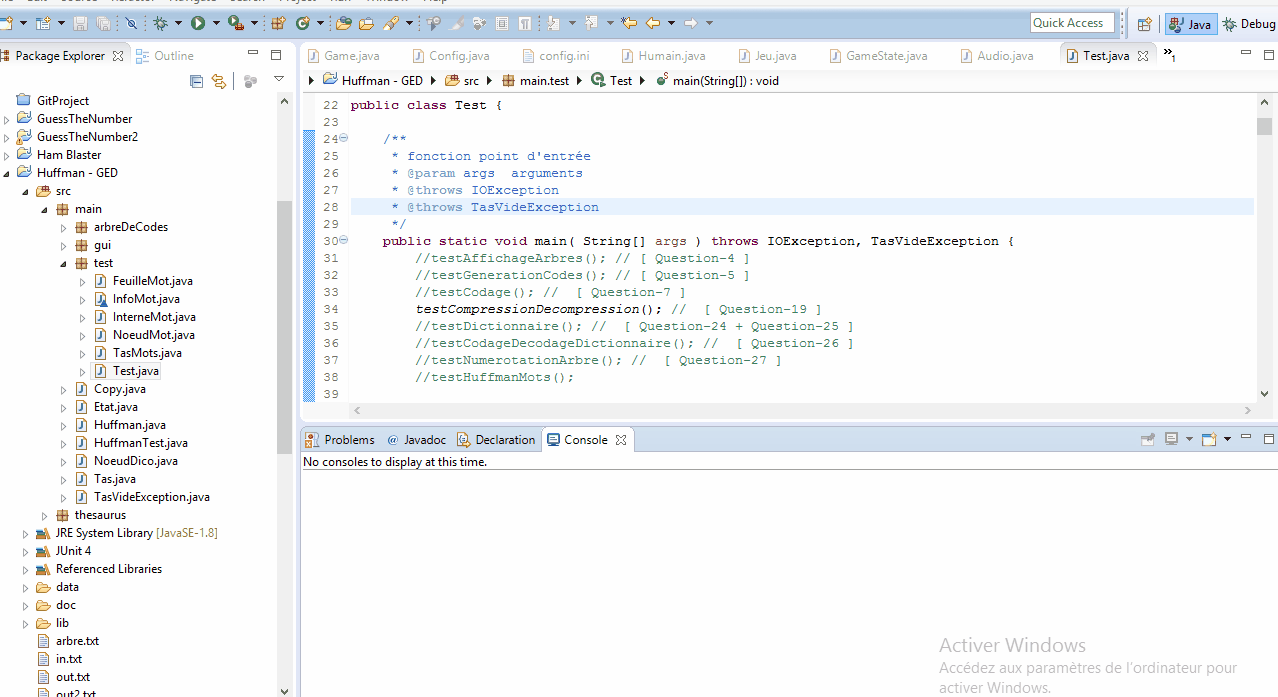Select TasVideException.java in the tree
This screenshot has height=697, width=1278.
151,497
